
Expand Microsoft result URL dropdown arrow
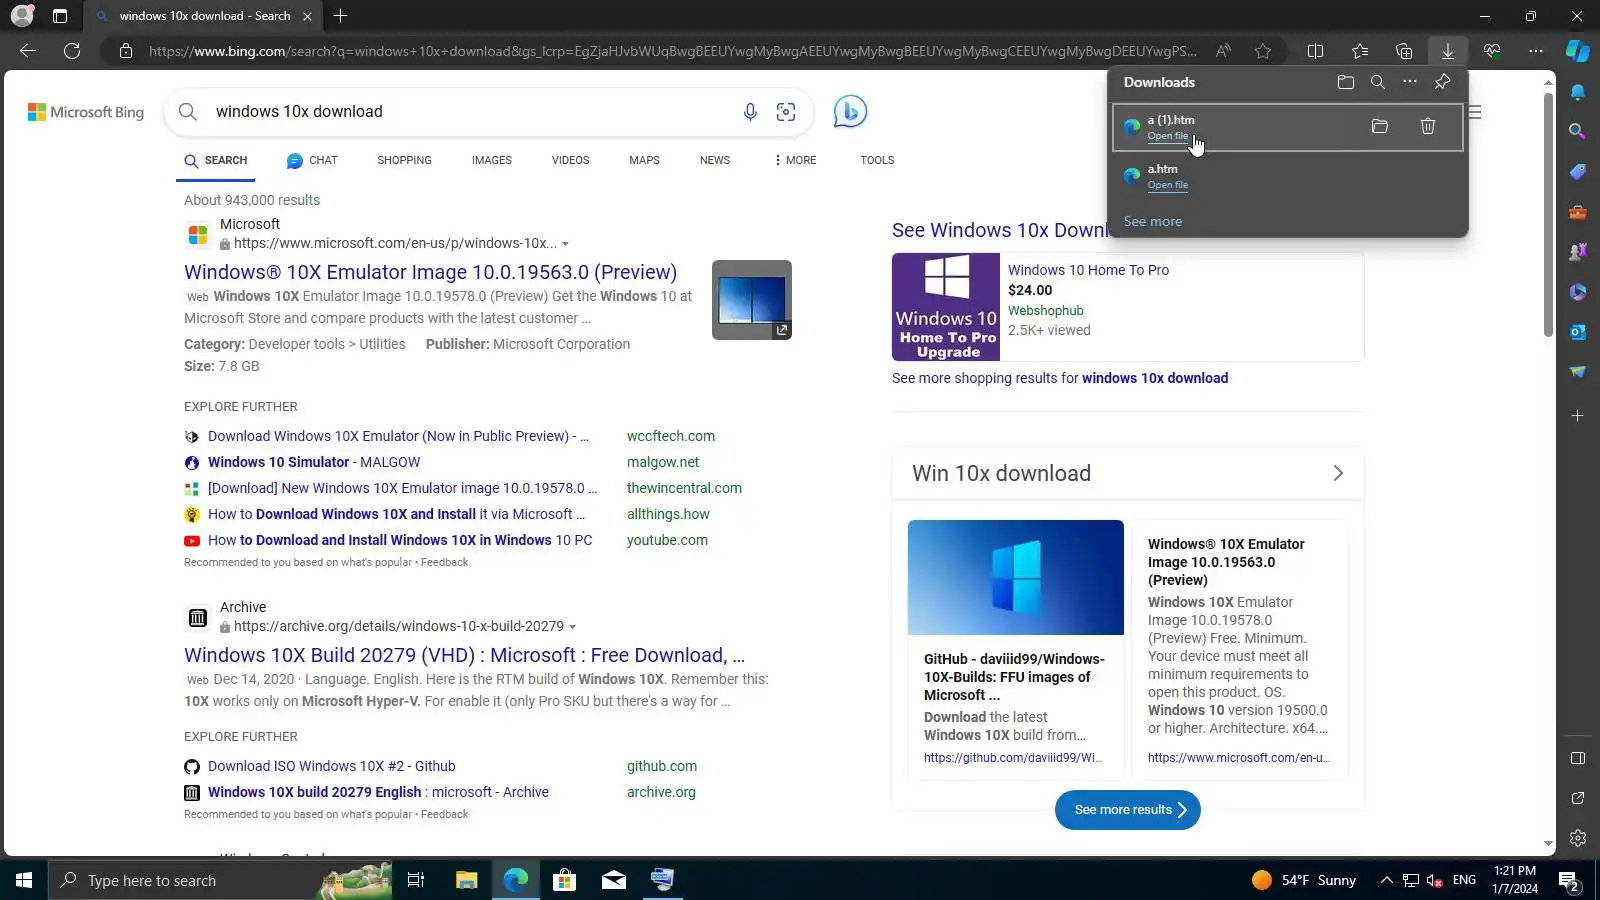565,244
